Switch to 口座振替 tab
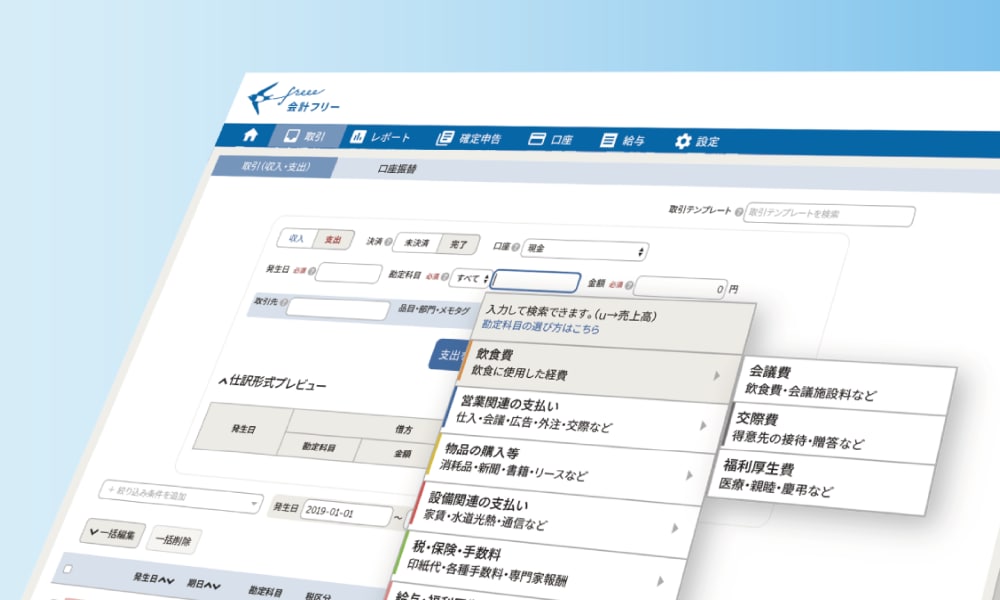The height and width of the screenshot is (600, 1000). pyautogui.click(x=397, y=169)
